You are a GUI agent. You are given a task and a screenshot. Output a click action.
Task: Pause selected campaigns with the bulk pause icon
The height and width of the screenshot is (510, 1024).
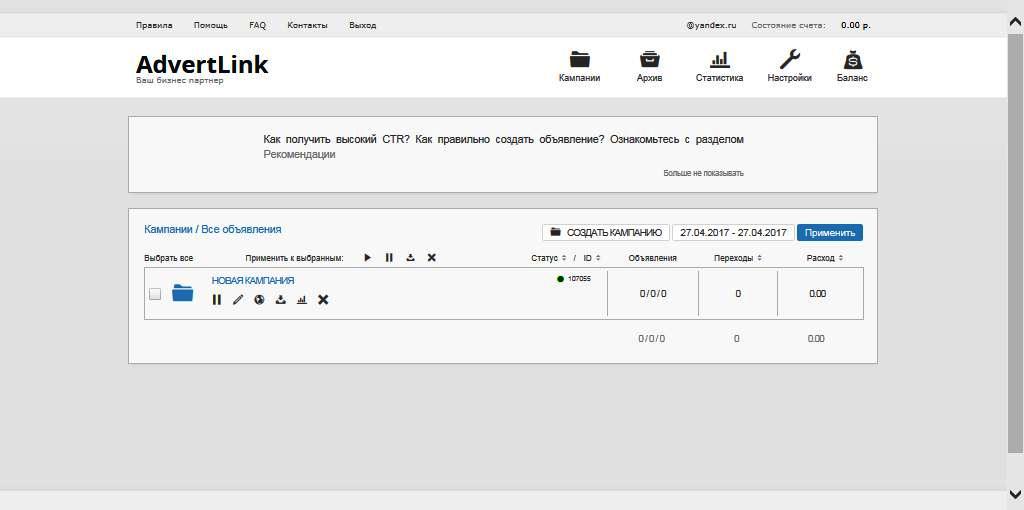point(389,258)
